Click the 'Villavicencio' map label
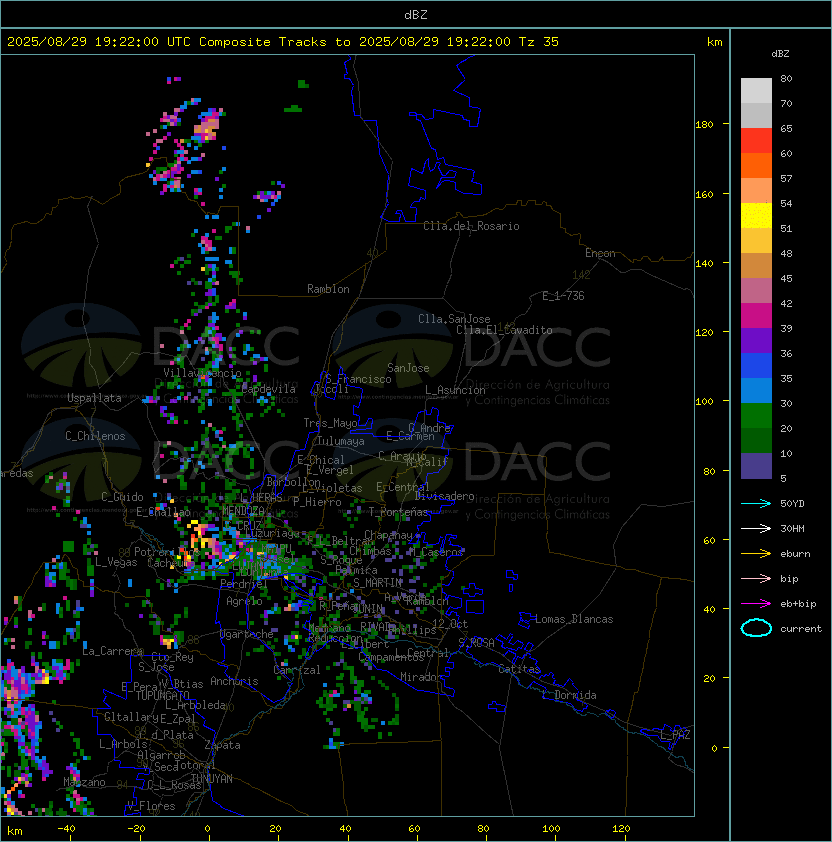This screenshot has height=842, width=832. click(202, 373)
